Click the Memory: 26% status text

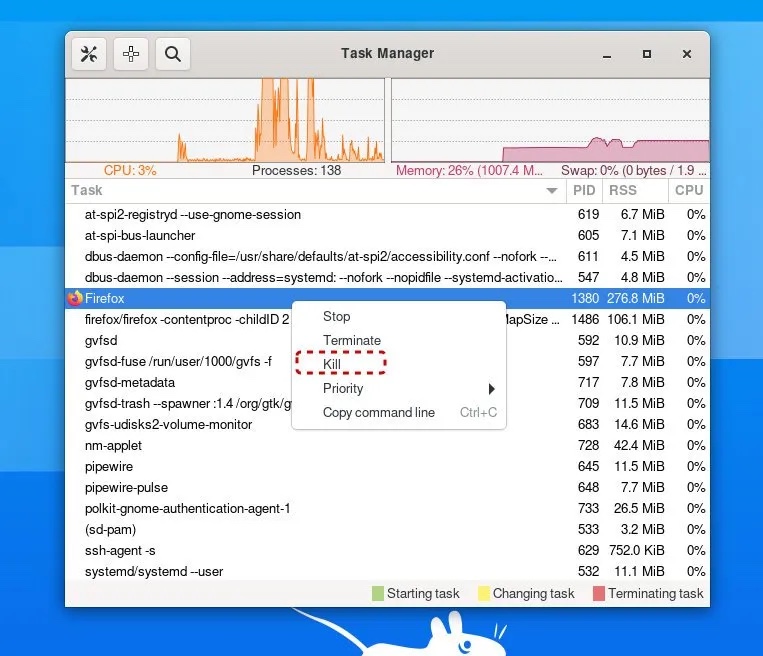coord(469,170)
